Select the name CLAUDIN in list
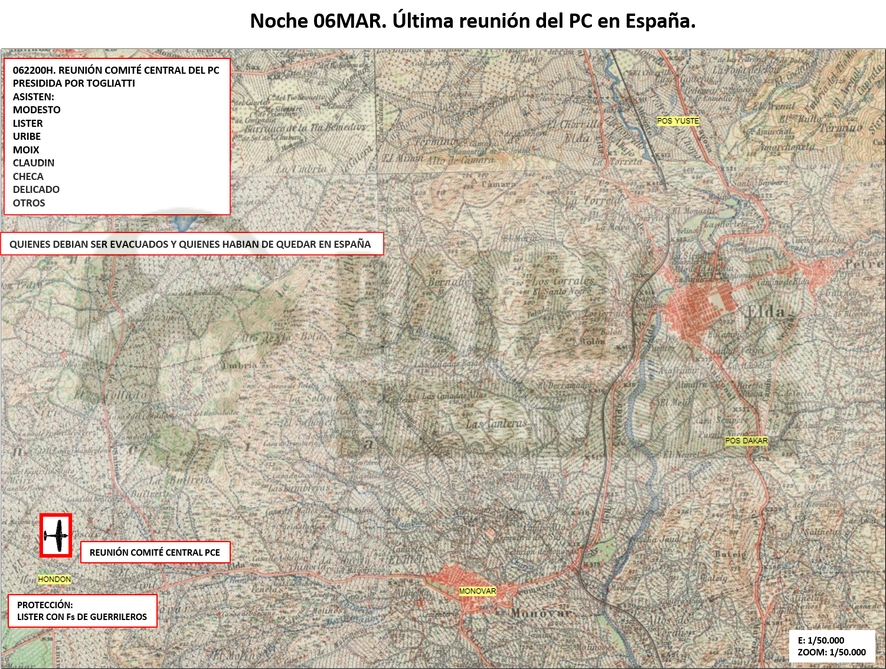This screenshot has height=669, width=886. (x=34, y=163)
